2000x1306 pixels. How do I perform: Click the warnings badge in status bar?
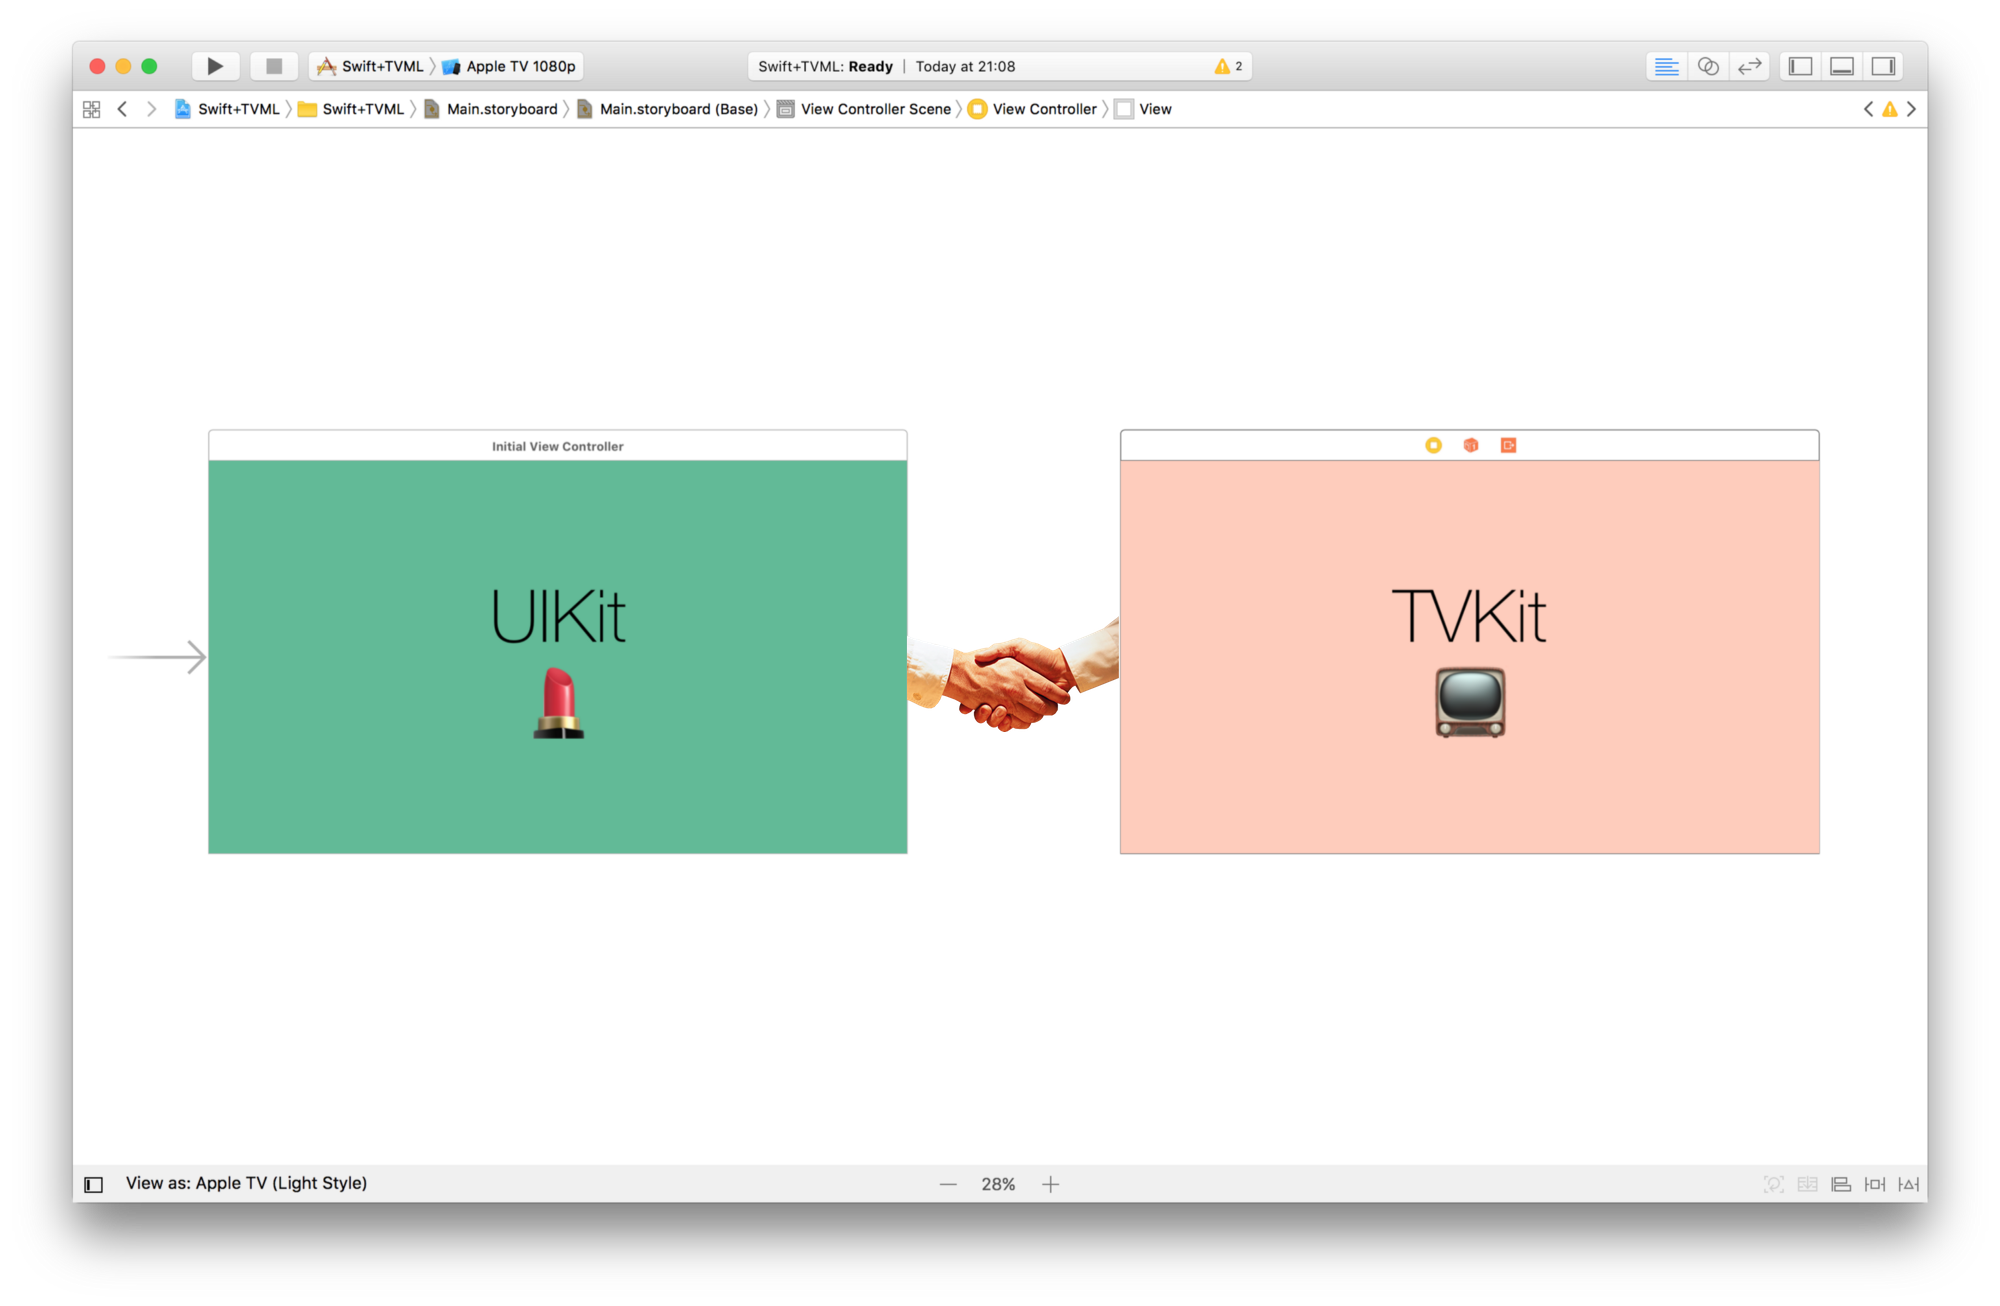(x=1228, y=66)
